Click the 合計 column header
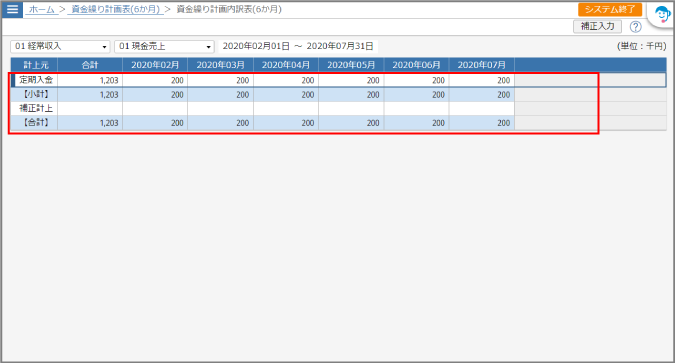 pos(90,65)
